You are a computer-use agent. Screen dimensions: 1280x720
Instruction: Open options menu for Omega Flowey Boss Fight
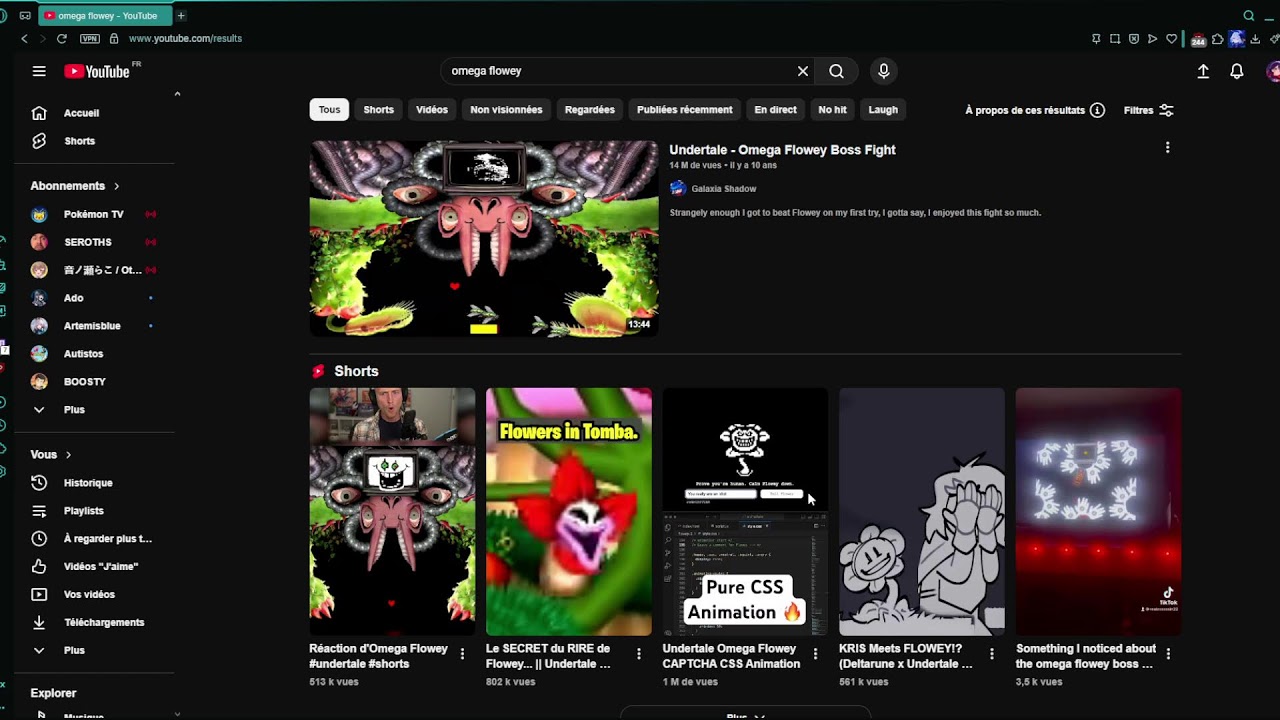click(x=1167, y=148)
